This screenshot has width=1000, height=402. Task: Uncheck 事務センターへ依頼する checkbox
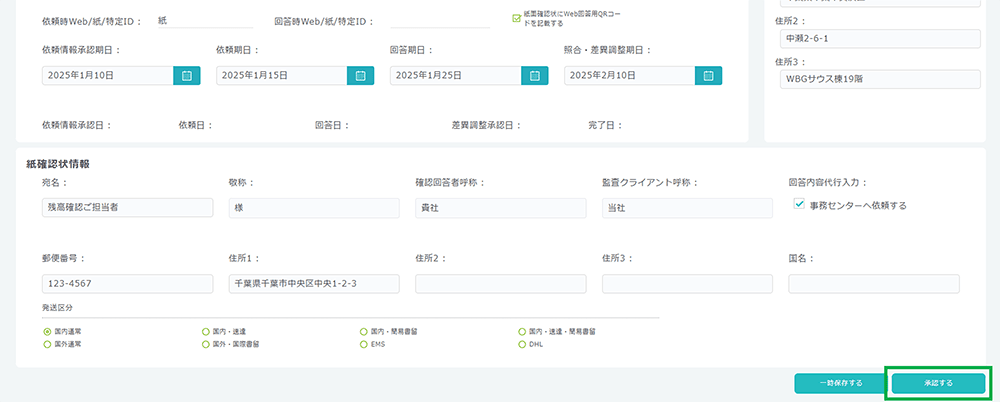(x=799, y=204)
